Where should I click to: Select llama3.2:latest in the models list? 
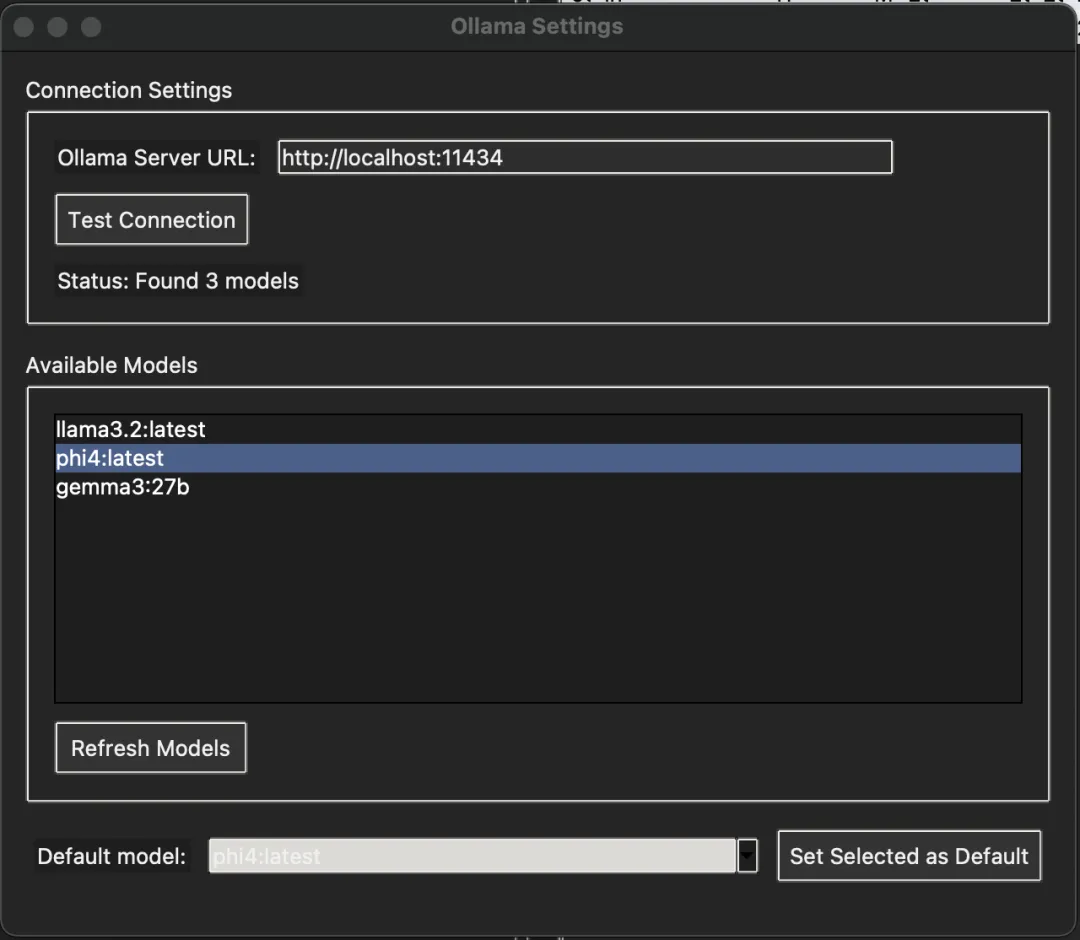131,430
